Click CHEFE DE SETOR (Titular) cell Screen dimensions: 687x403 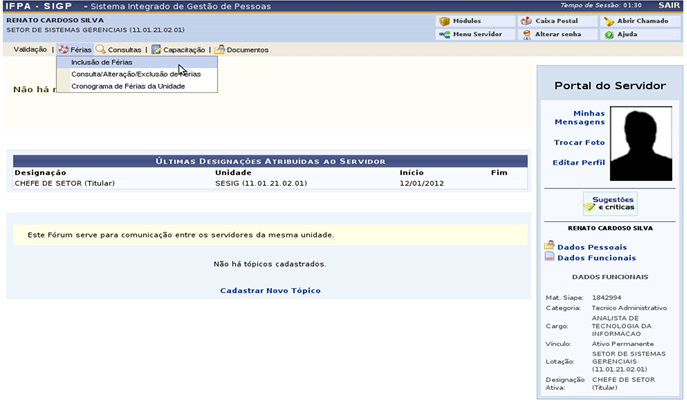(65, 184)
